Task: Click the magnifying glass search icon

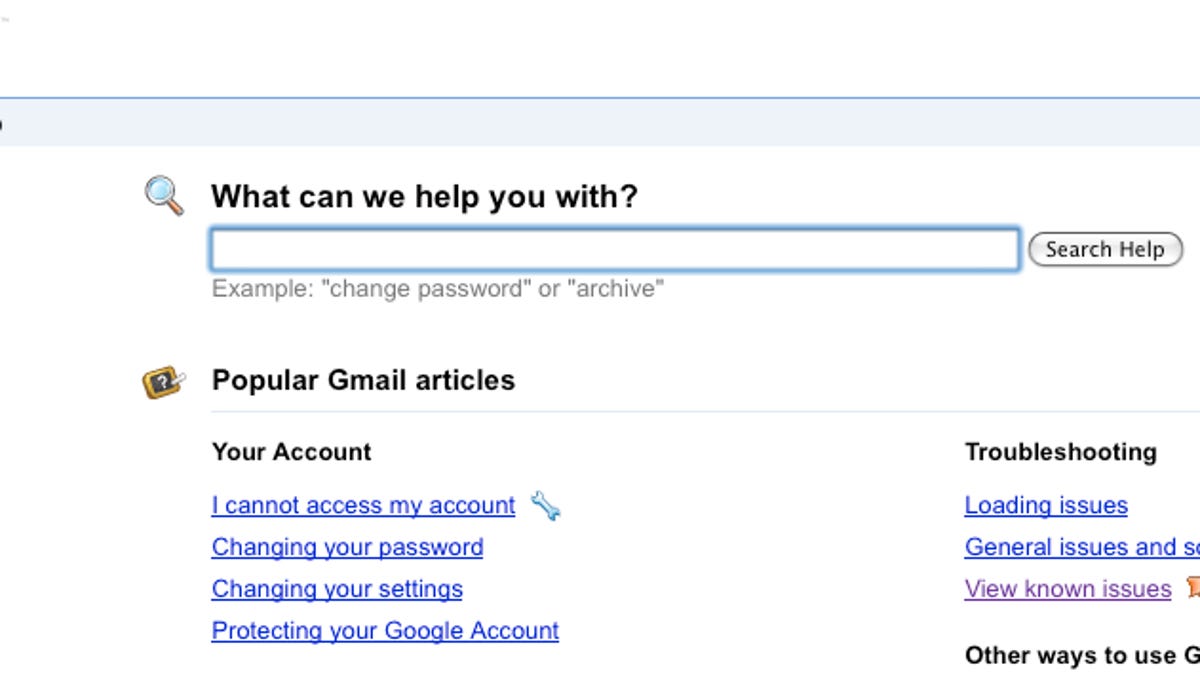Action: [x=164, y=195]
